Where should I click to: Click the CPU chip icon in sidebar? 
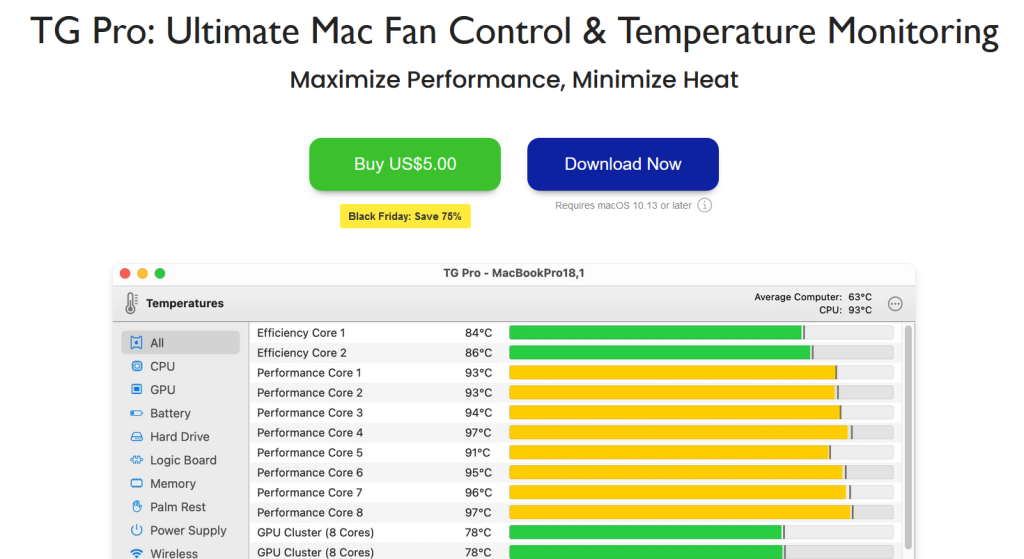click(137, 366)
